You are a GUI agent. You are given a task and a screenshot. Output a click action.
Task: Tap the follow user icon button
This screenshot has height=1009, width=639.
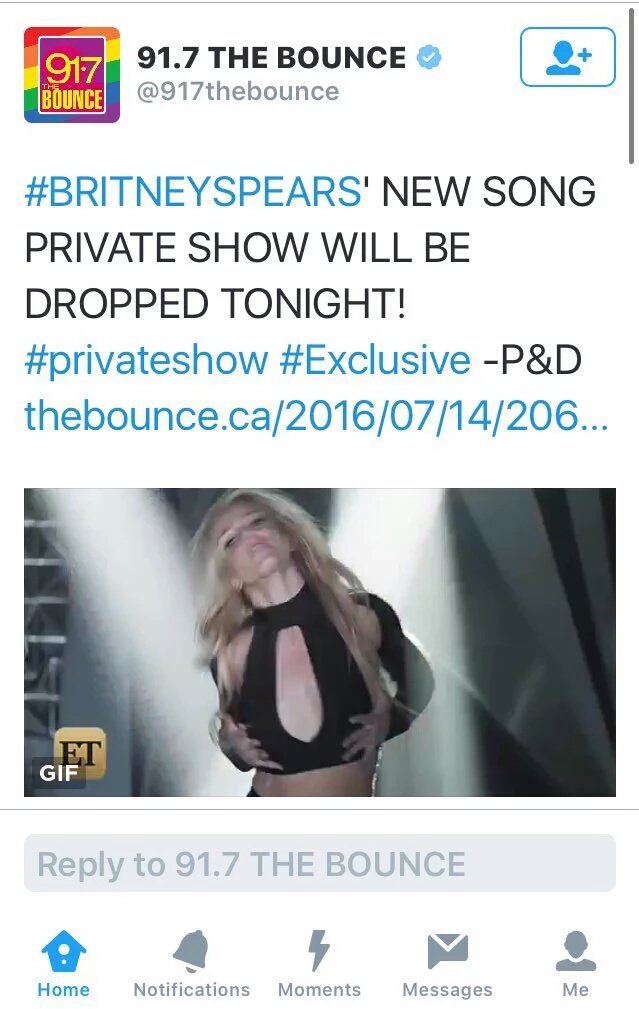(567, 57)
